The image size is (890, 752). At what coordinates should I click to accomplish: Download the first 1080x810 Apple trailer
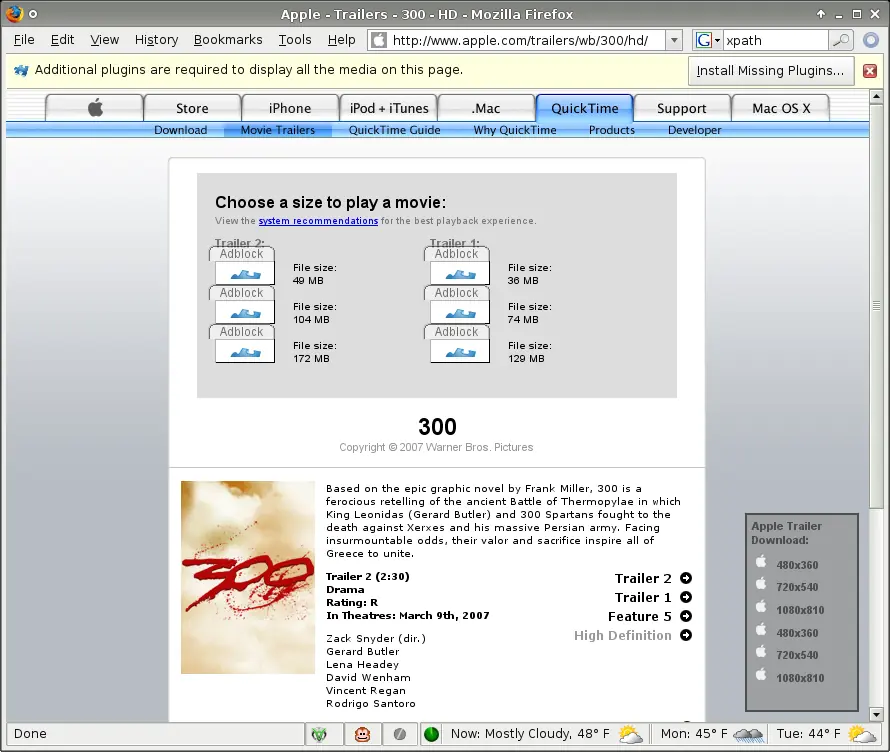[800, 610]
